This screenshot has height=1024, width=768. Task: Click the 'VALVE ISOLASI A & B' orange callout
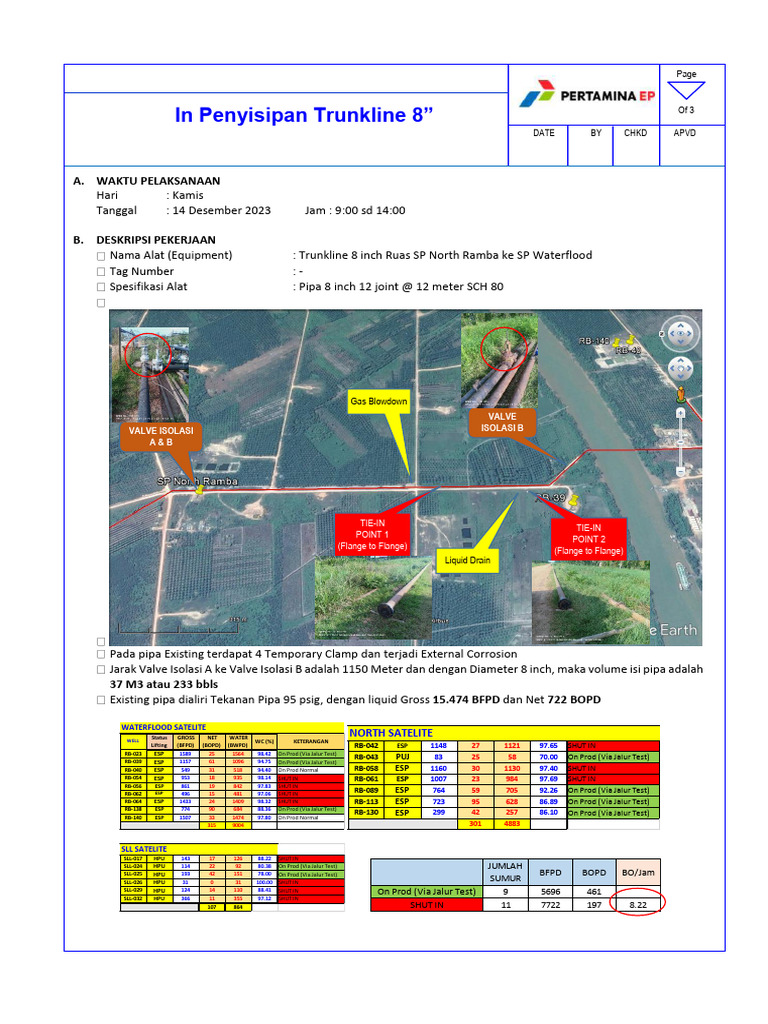[161, 436]
